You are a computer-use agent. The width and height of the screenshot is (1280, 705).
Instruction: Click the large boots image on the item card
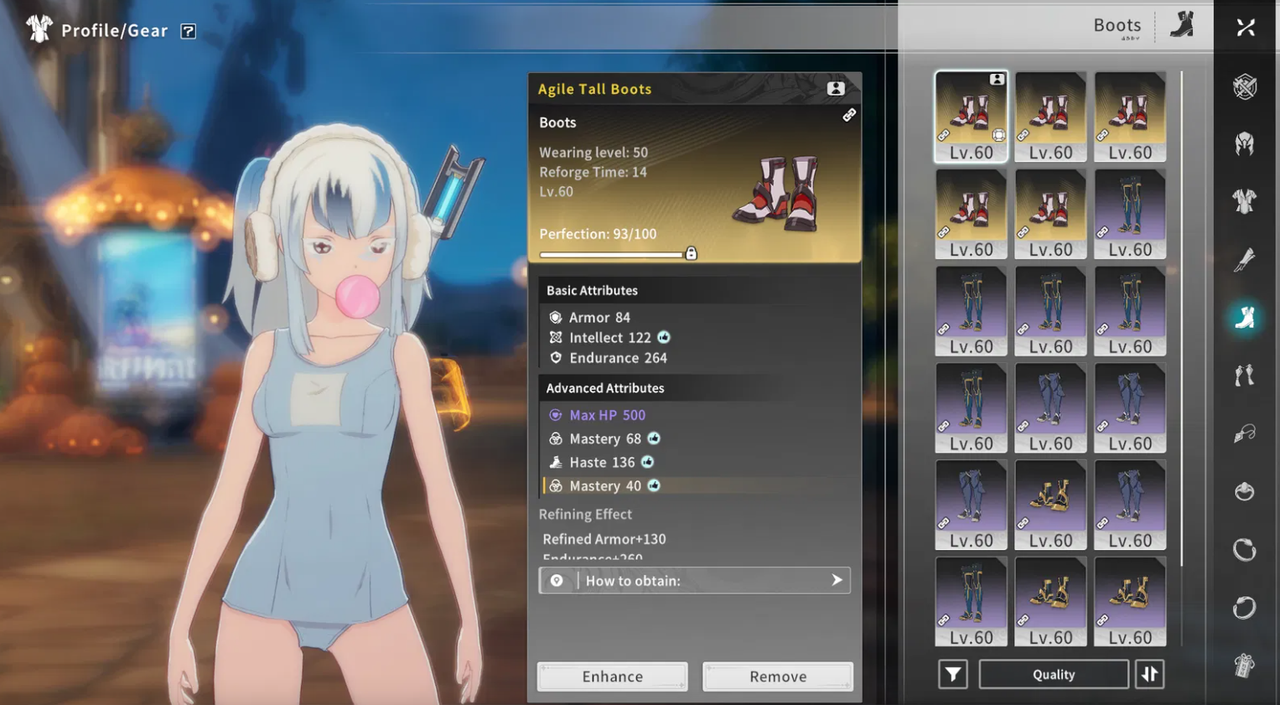coord(777,193)
